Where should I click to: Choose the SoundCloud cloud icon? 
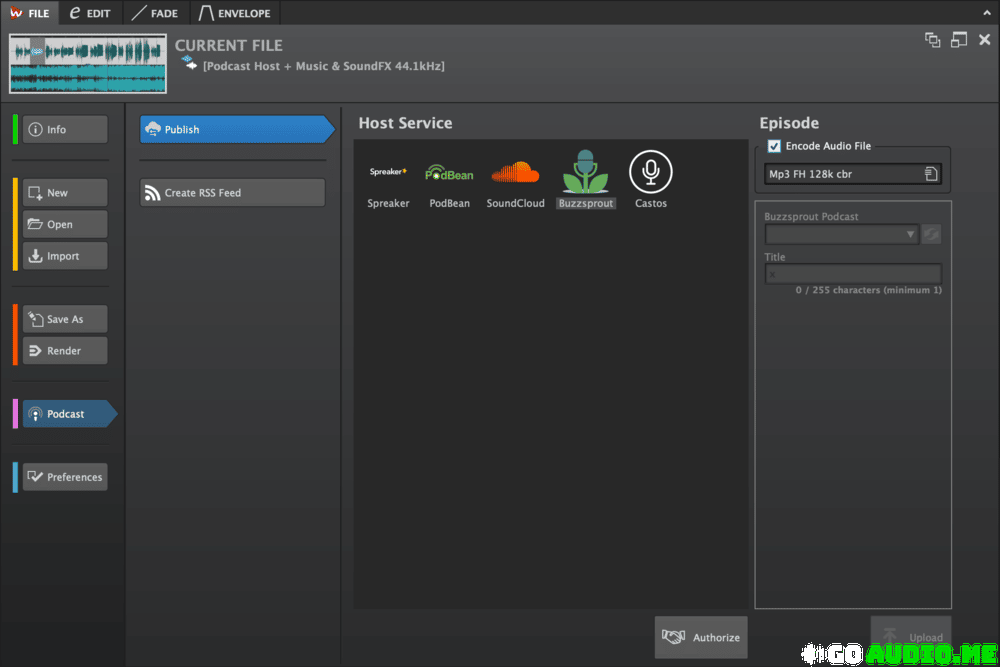click(x=515, y=173)
